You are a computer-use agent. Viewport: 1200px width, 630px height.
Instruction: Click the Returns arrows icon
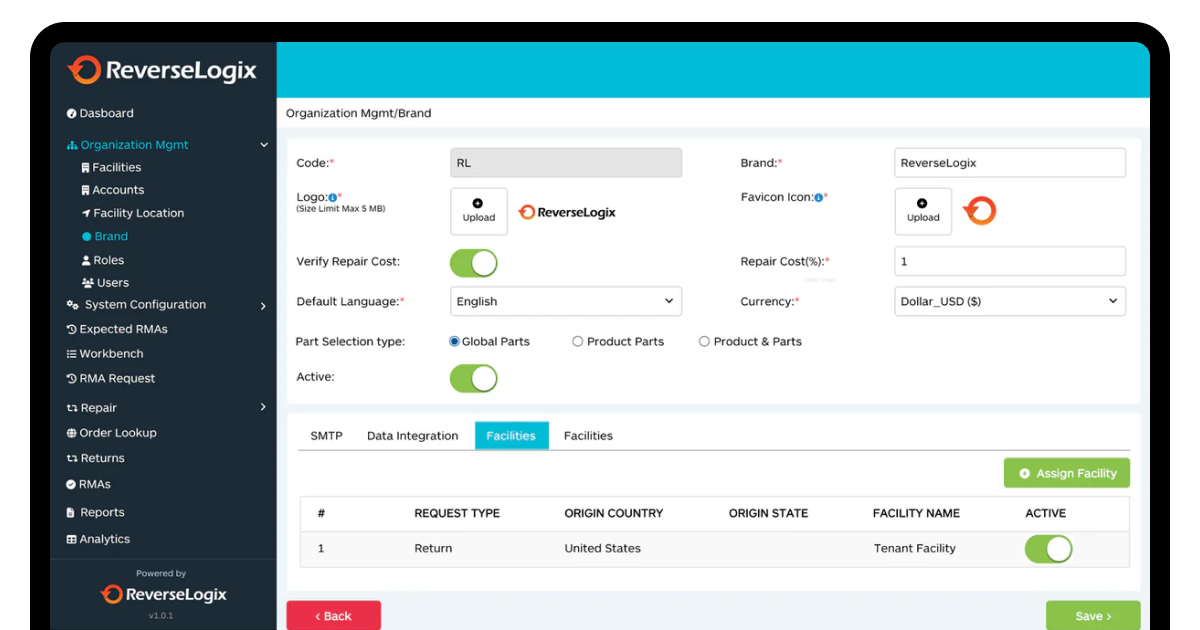pos(72,458)
